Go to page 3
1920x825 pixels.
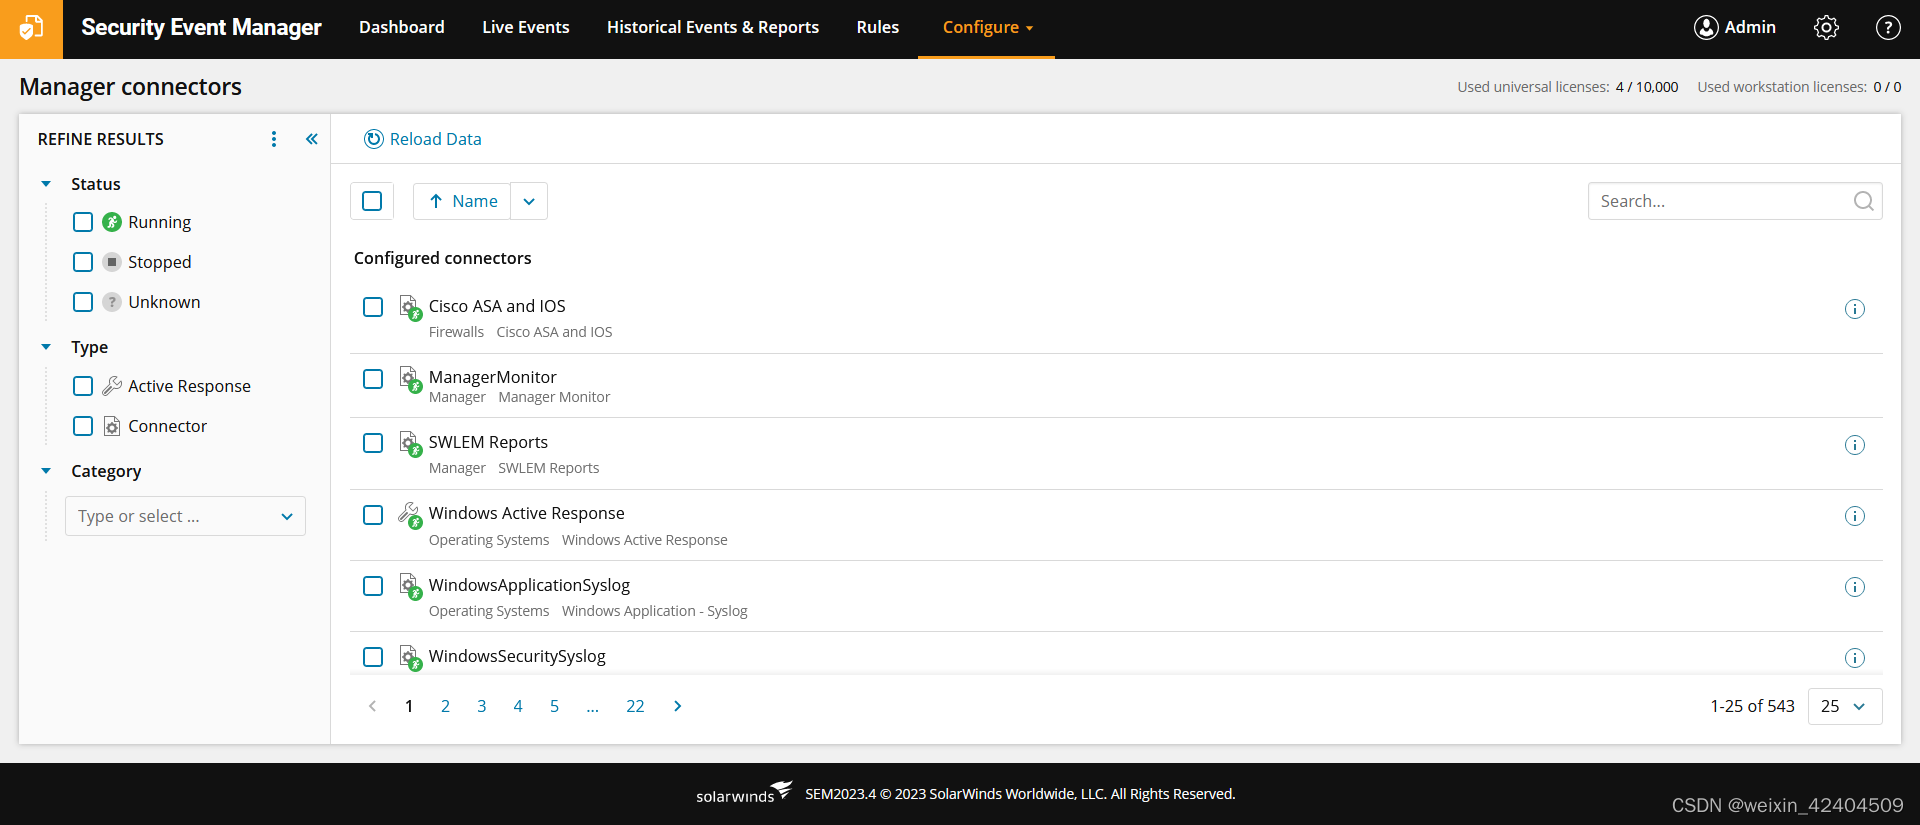(x=482, y=706)
